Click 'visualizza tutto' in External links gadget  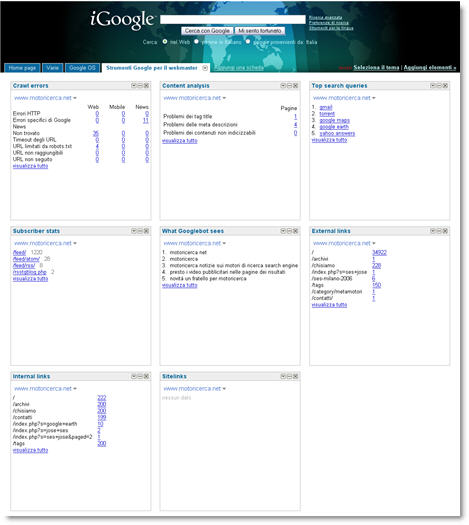point(329,305)
